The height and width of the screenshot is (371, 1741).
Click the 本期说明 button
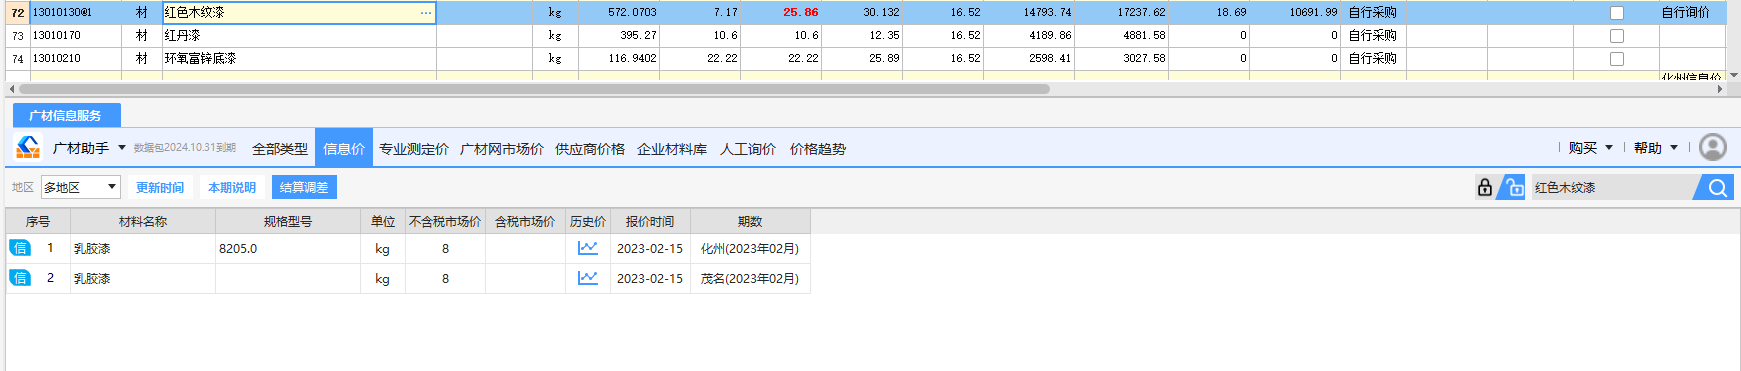point(232,187)
